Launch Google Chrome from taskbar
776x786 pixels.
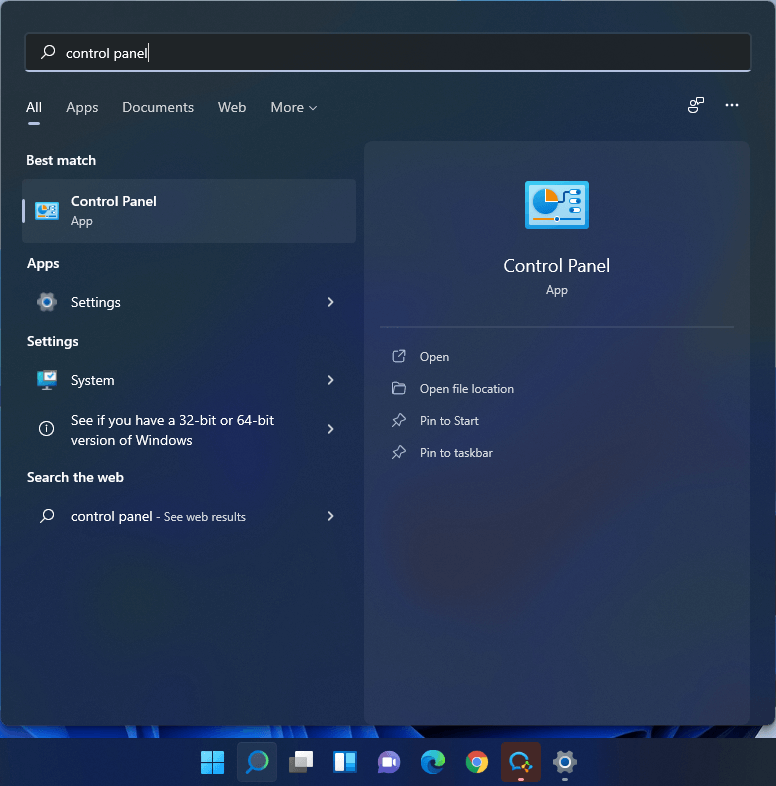[477, 762]
